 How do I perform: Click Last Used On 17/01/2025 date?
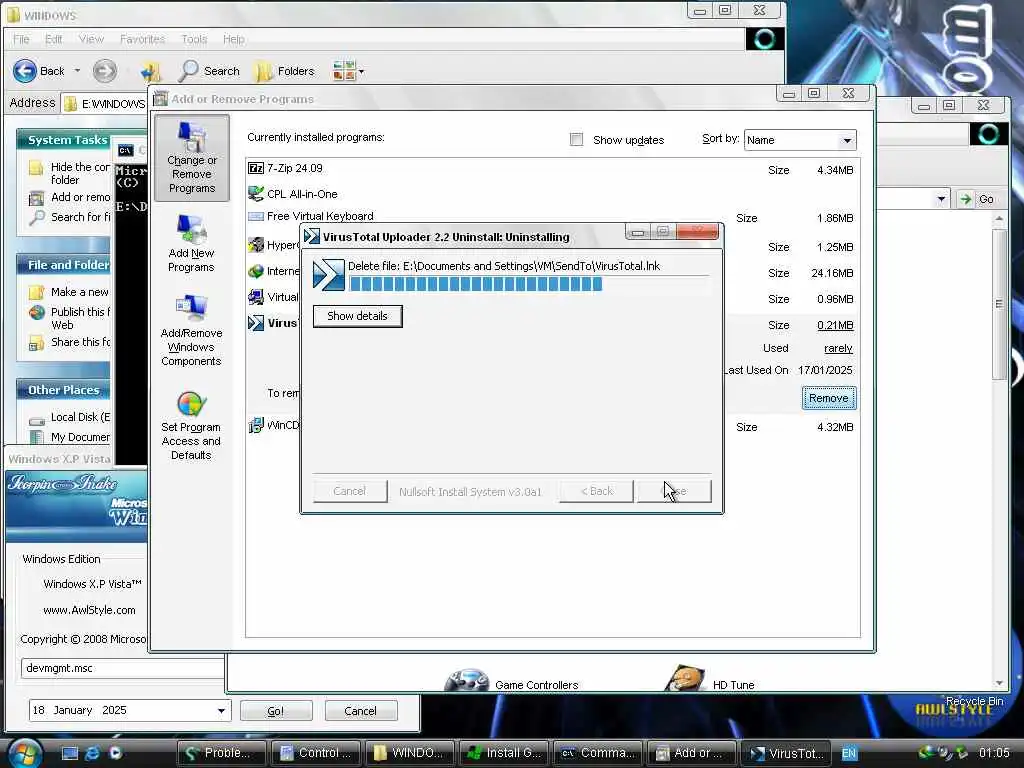point(825,370)
